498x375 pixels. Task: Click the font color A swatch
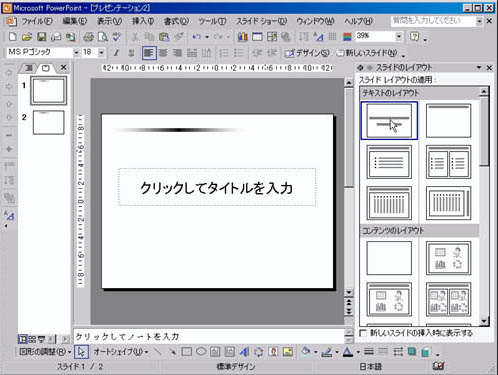click(348, 352)
